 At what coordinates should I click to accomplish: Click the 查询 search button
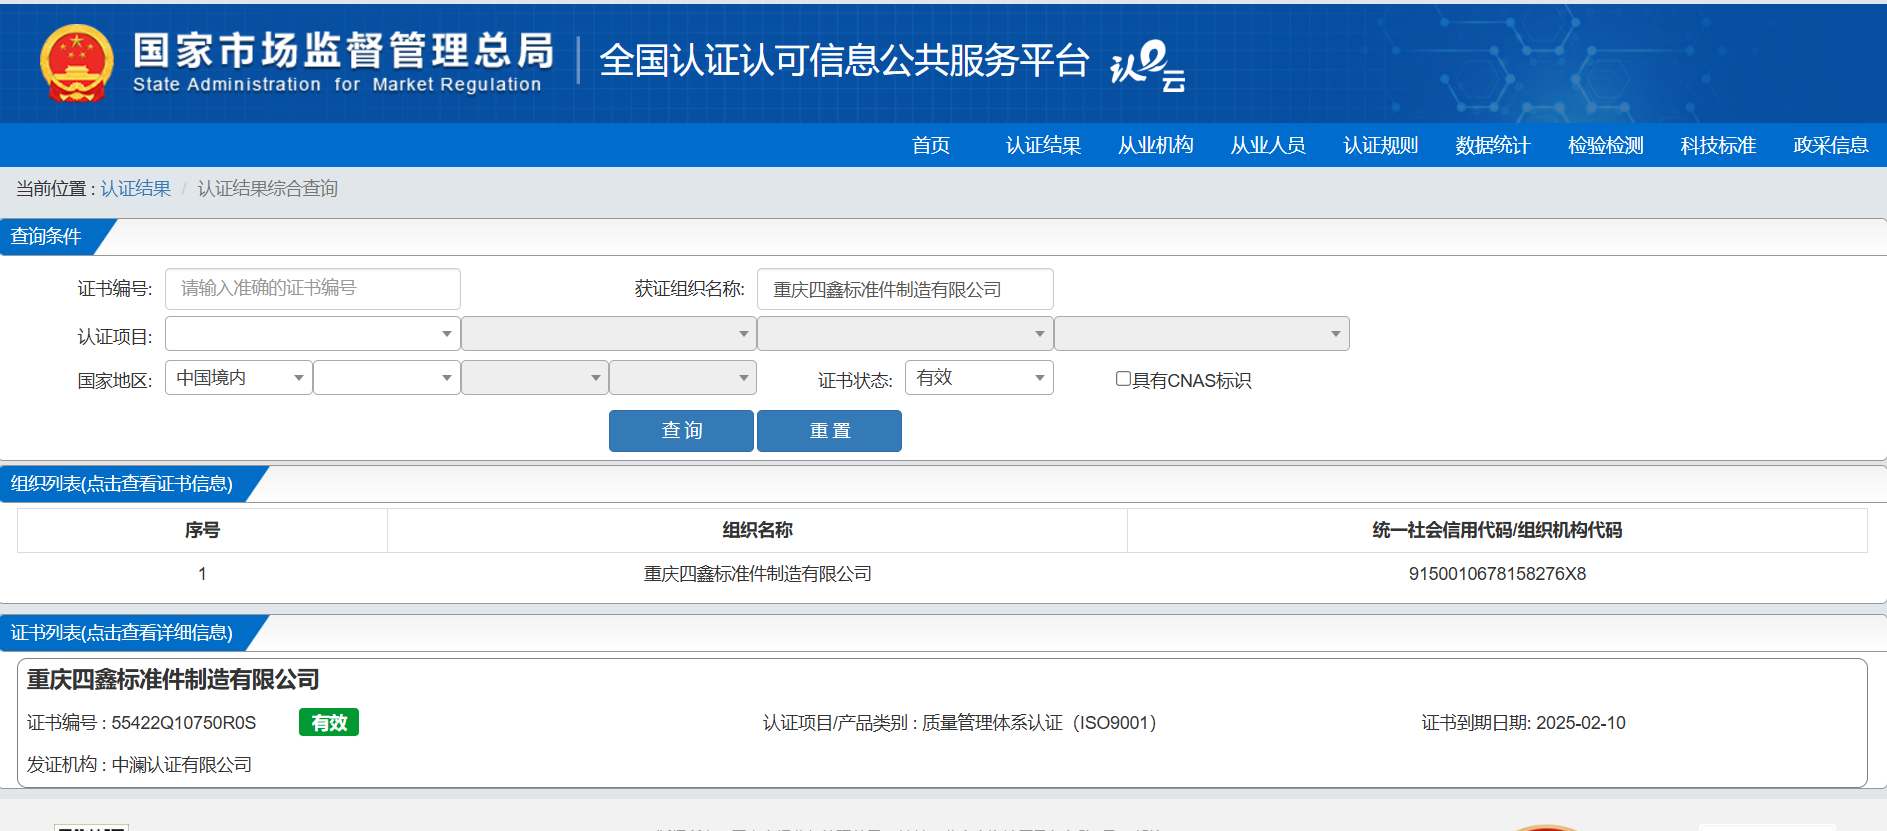point(681,431)
